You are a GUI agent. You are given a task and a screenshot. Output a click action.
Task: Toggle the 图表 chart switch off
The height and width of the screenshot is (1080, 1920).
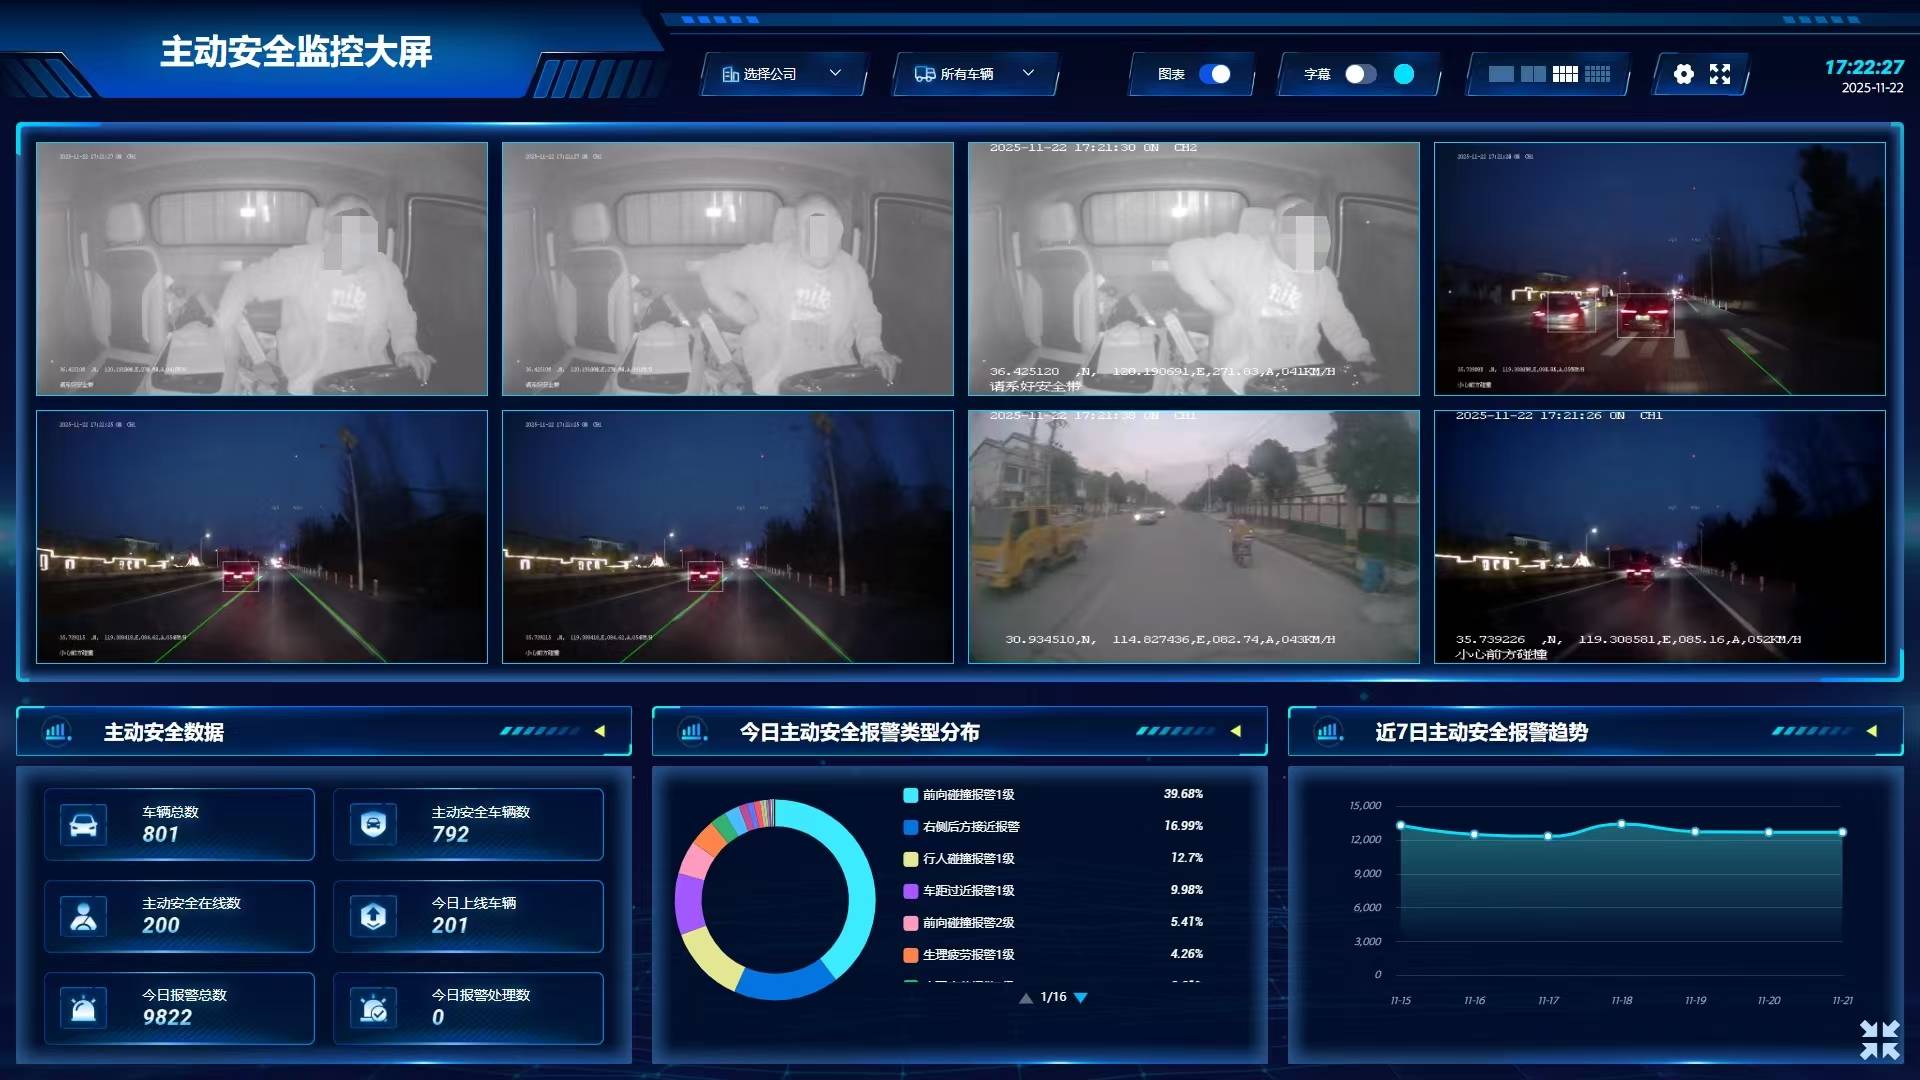tap(1214, 74)
